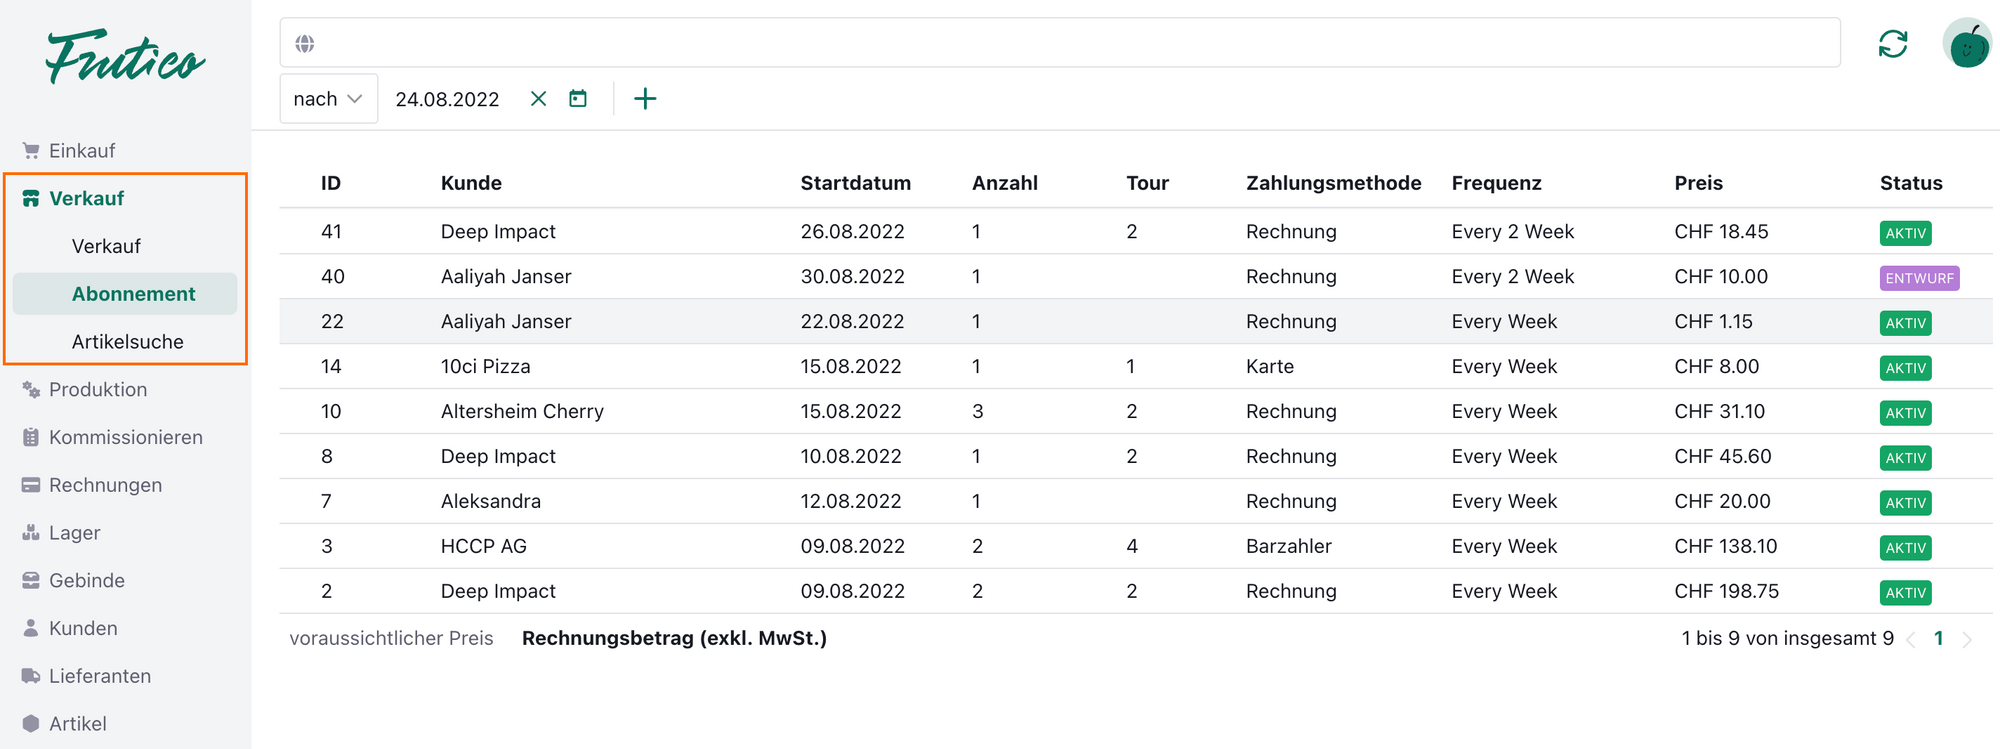Add a new filter with plus icon
This screenshot has height=749, width=2000.
(x=645, y=99)
